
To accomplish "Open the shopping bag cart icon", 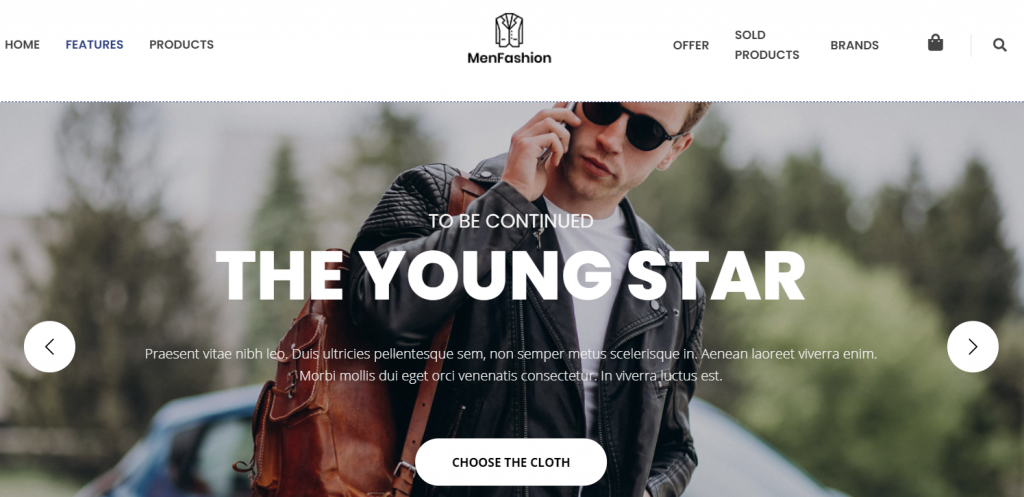I will [x=935, y=43].
